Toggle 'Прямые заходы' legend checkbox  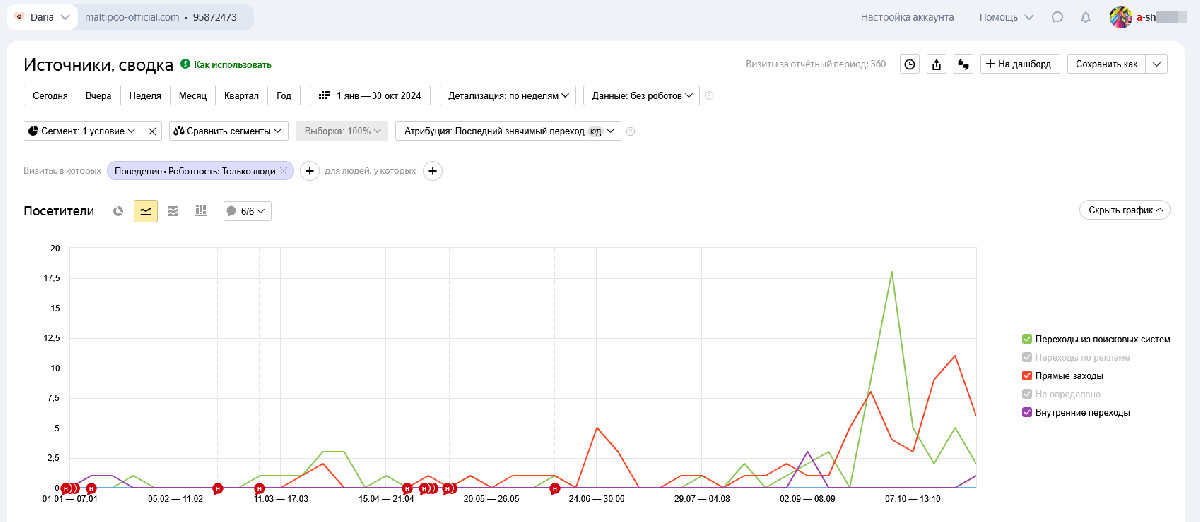(1027, 376)
